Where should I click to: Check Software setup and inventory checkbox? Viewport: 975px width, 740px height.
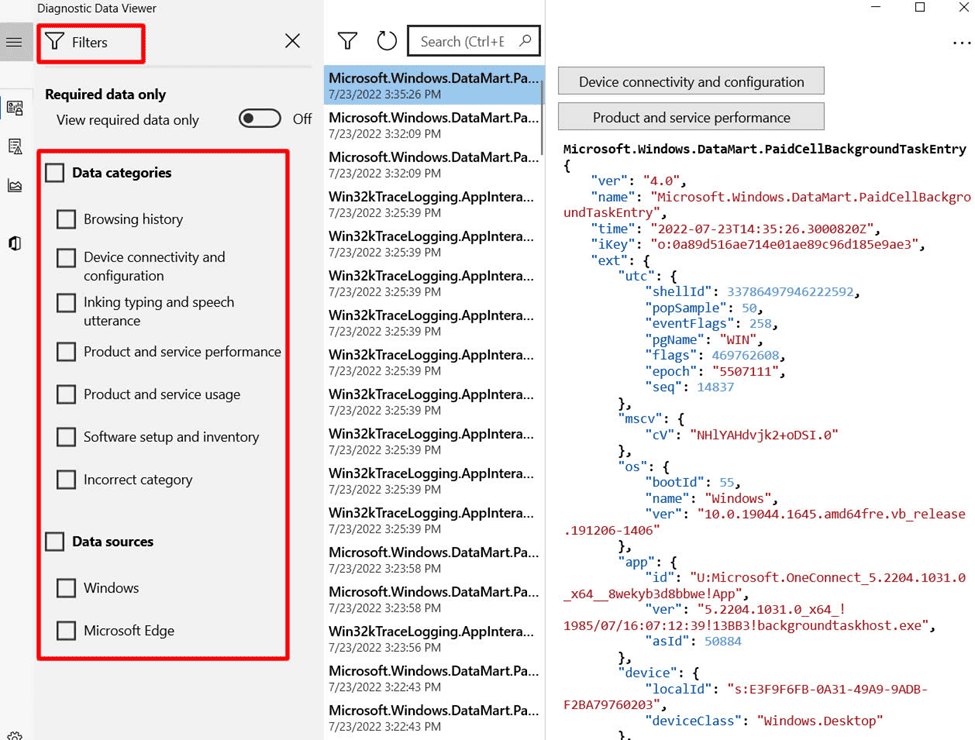[x=66, y=437]
